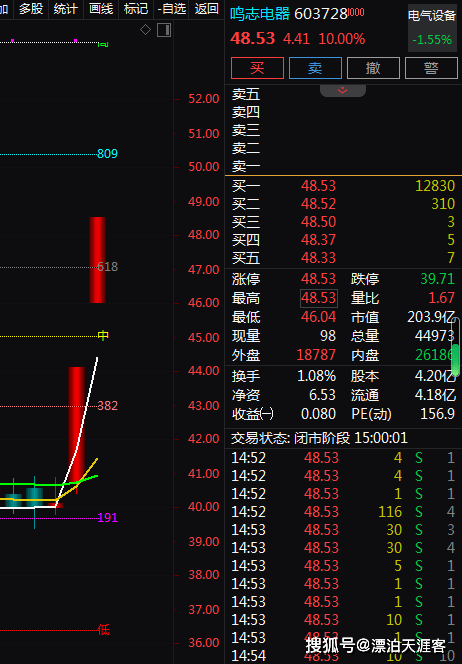Click the boxed 最高 value 48.53

tap(318, 298)
